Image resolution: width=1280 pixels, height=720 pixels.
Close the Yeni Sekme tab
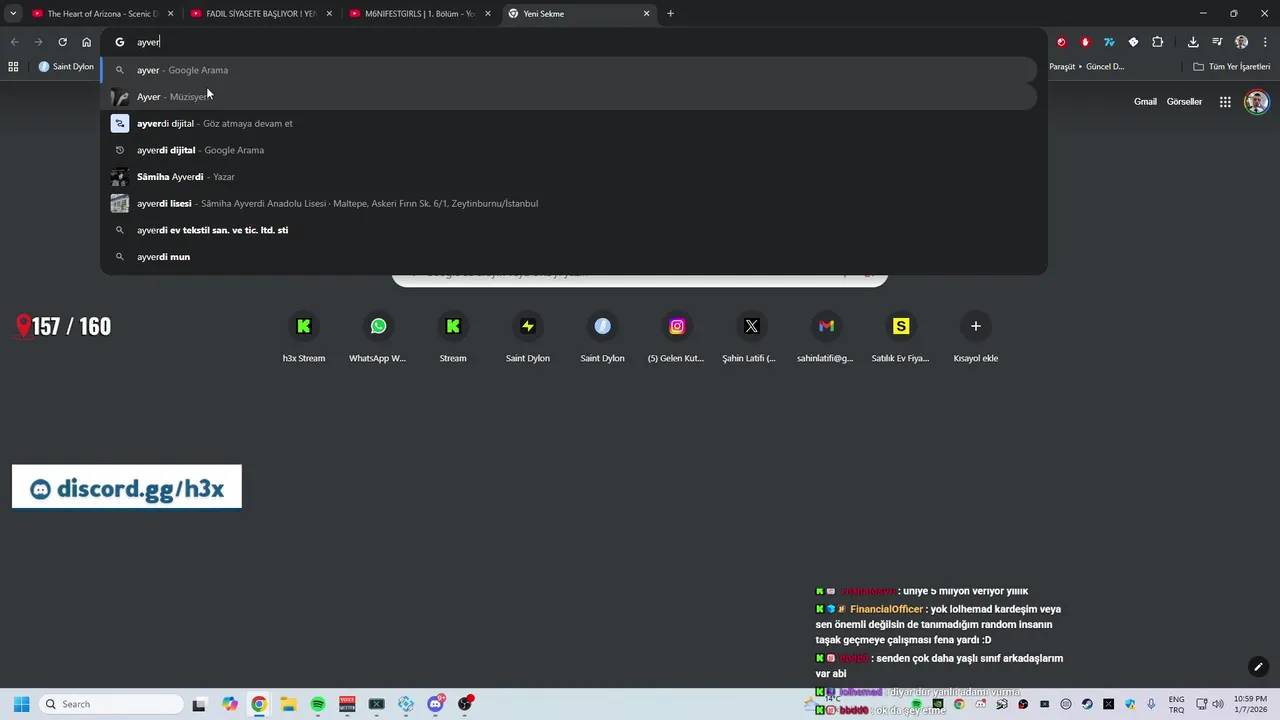click(646, 14)
